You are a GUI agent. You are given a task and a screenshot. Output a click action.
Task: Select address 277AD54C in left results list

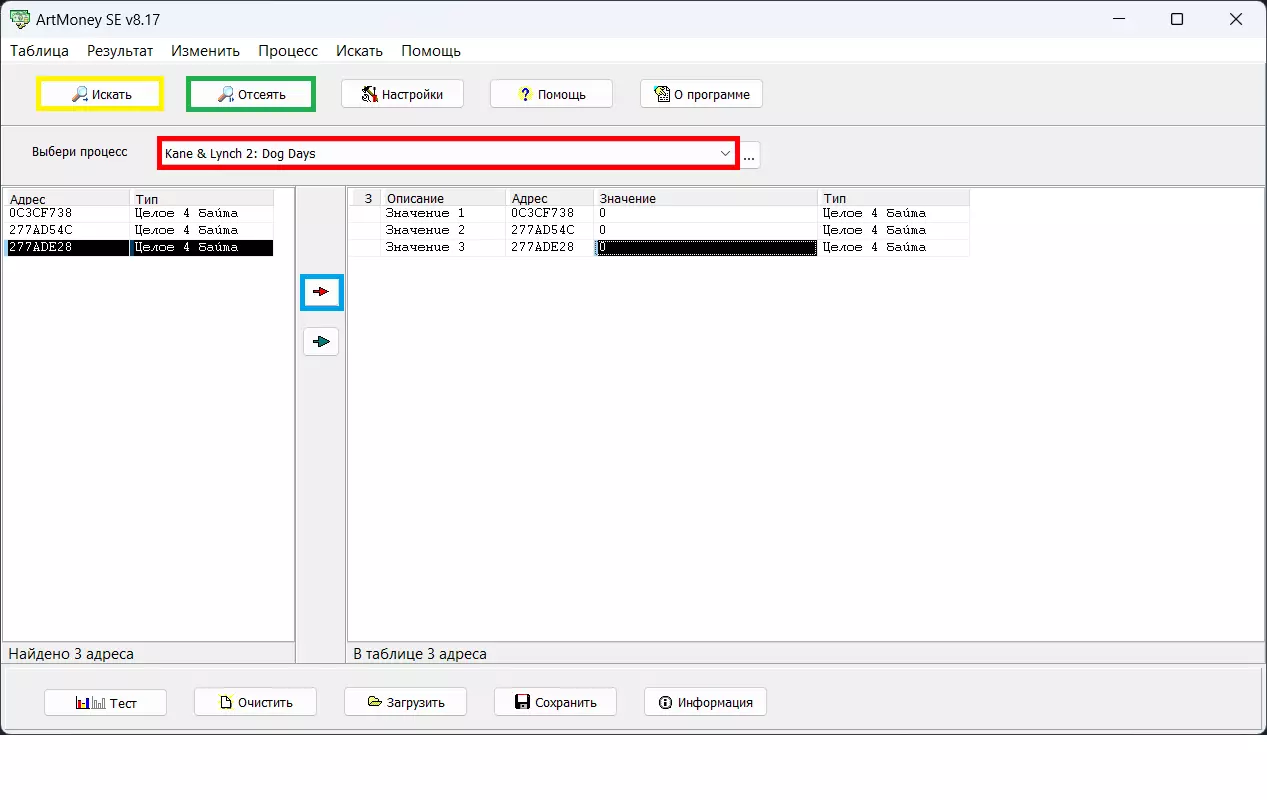139,230
